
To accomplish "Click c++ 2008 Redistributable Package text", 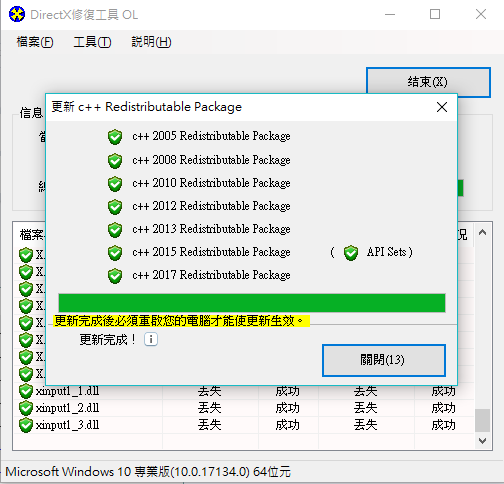I will click(211, 160).
